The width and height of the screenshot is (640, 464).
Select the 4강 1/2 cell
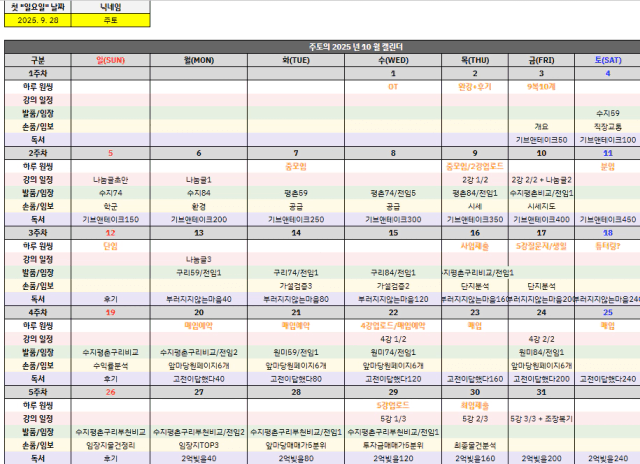[x=393, y=339]
